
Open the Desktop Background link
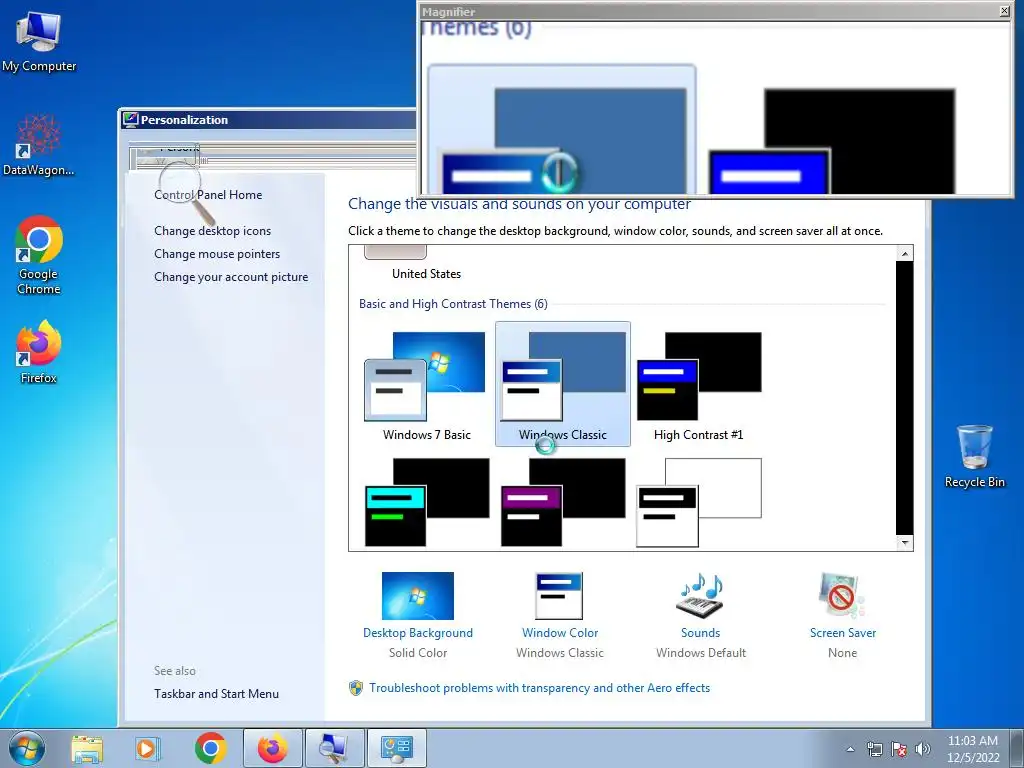418,633
